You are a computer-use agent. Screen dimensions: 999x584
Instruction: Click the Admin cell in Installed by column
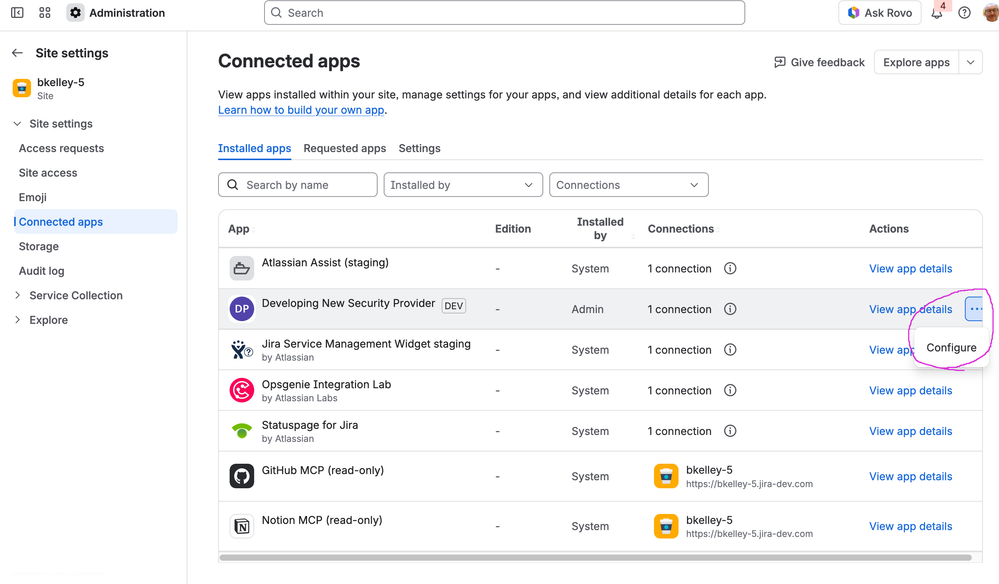click(x=587, y=309)
